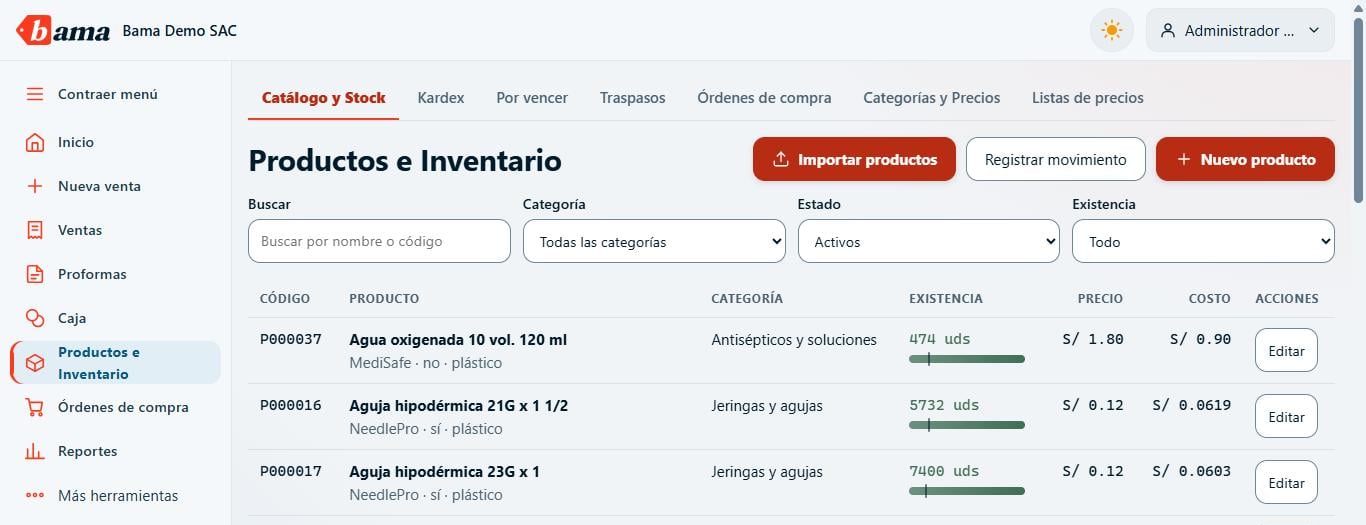Open the Categoría dropdown
Screen dimensions: 1366x525
click(654, 241)
